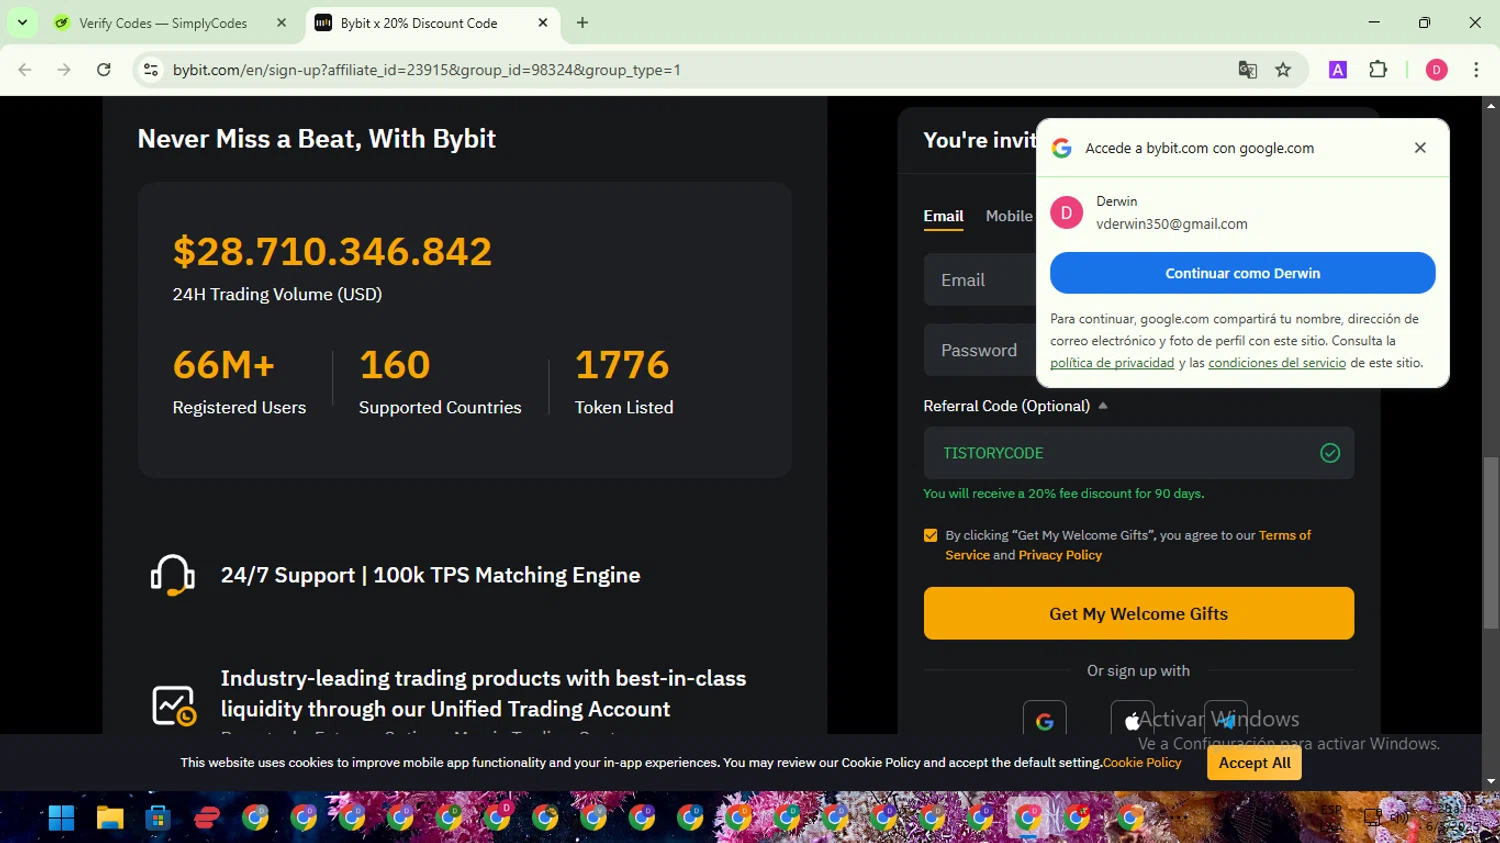Click the 160 Supported Countries figure
This screenshot has width=1500, height=843.
pos(395,365)
